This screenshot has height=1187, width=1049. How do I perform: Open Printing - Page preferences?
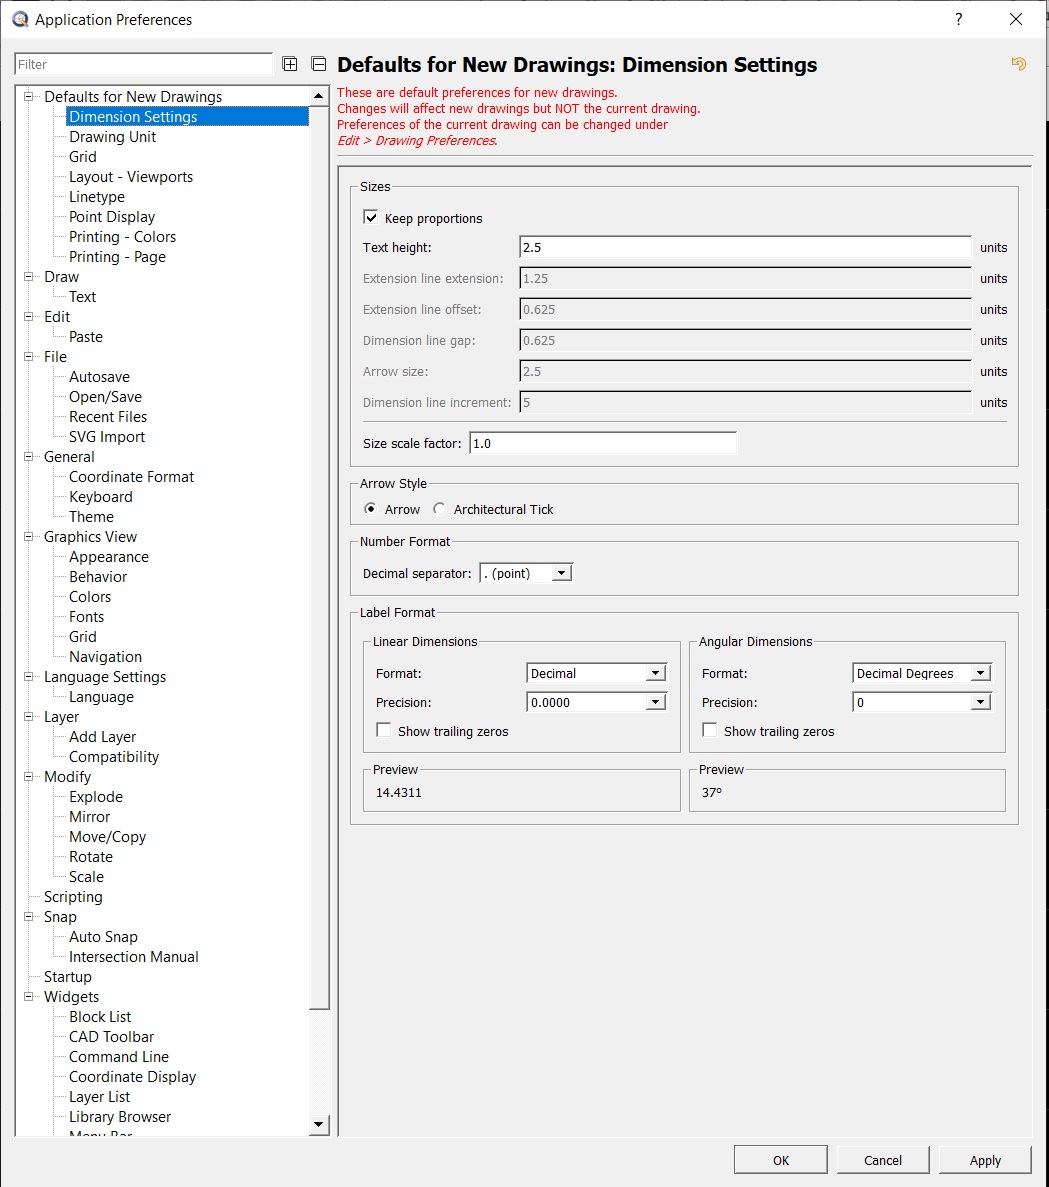point(117,257)
